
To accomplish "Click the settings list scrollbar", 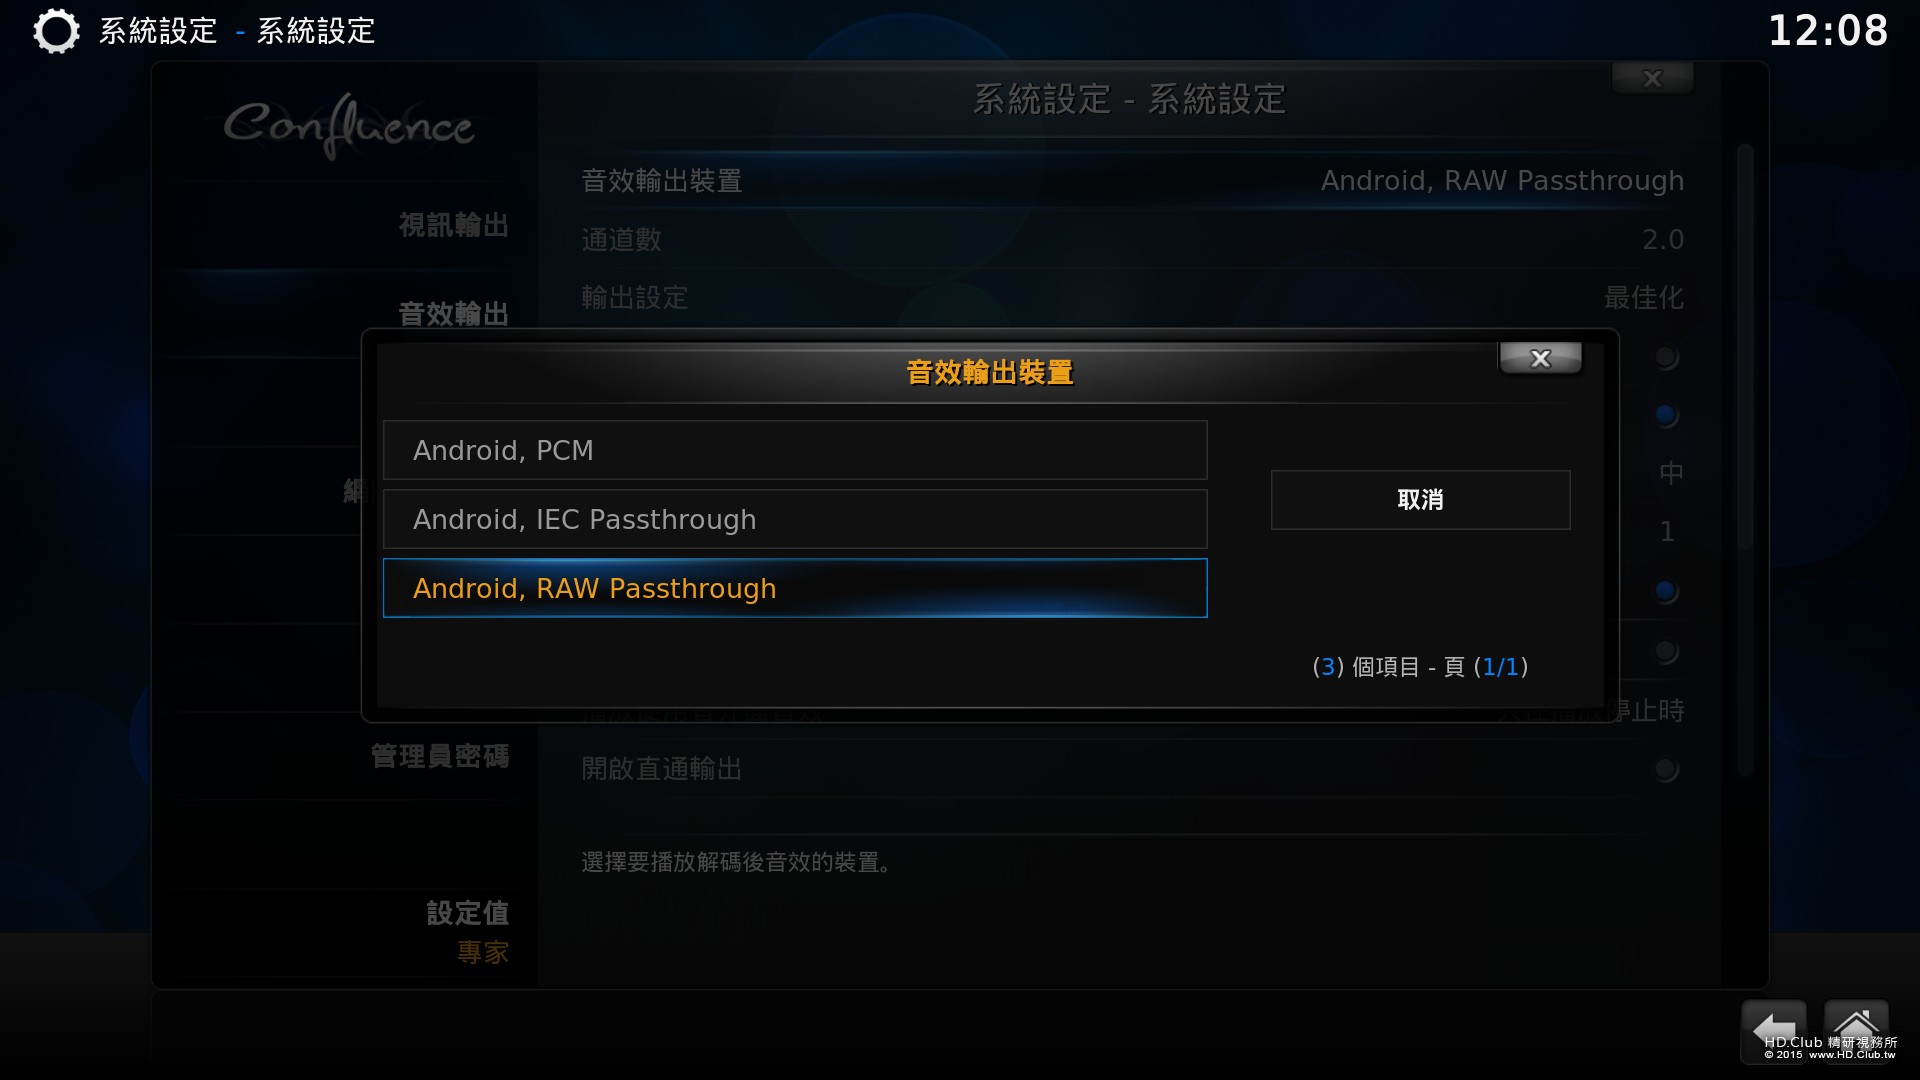I will 1745,460.
